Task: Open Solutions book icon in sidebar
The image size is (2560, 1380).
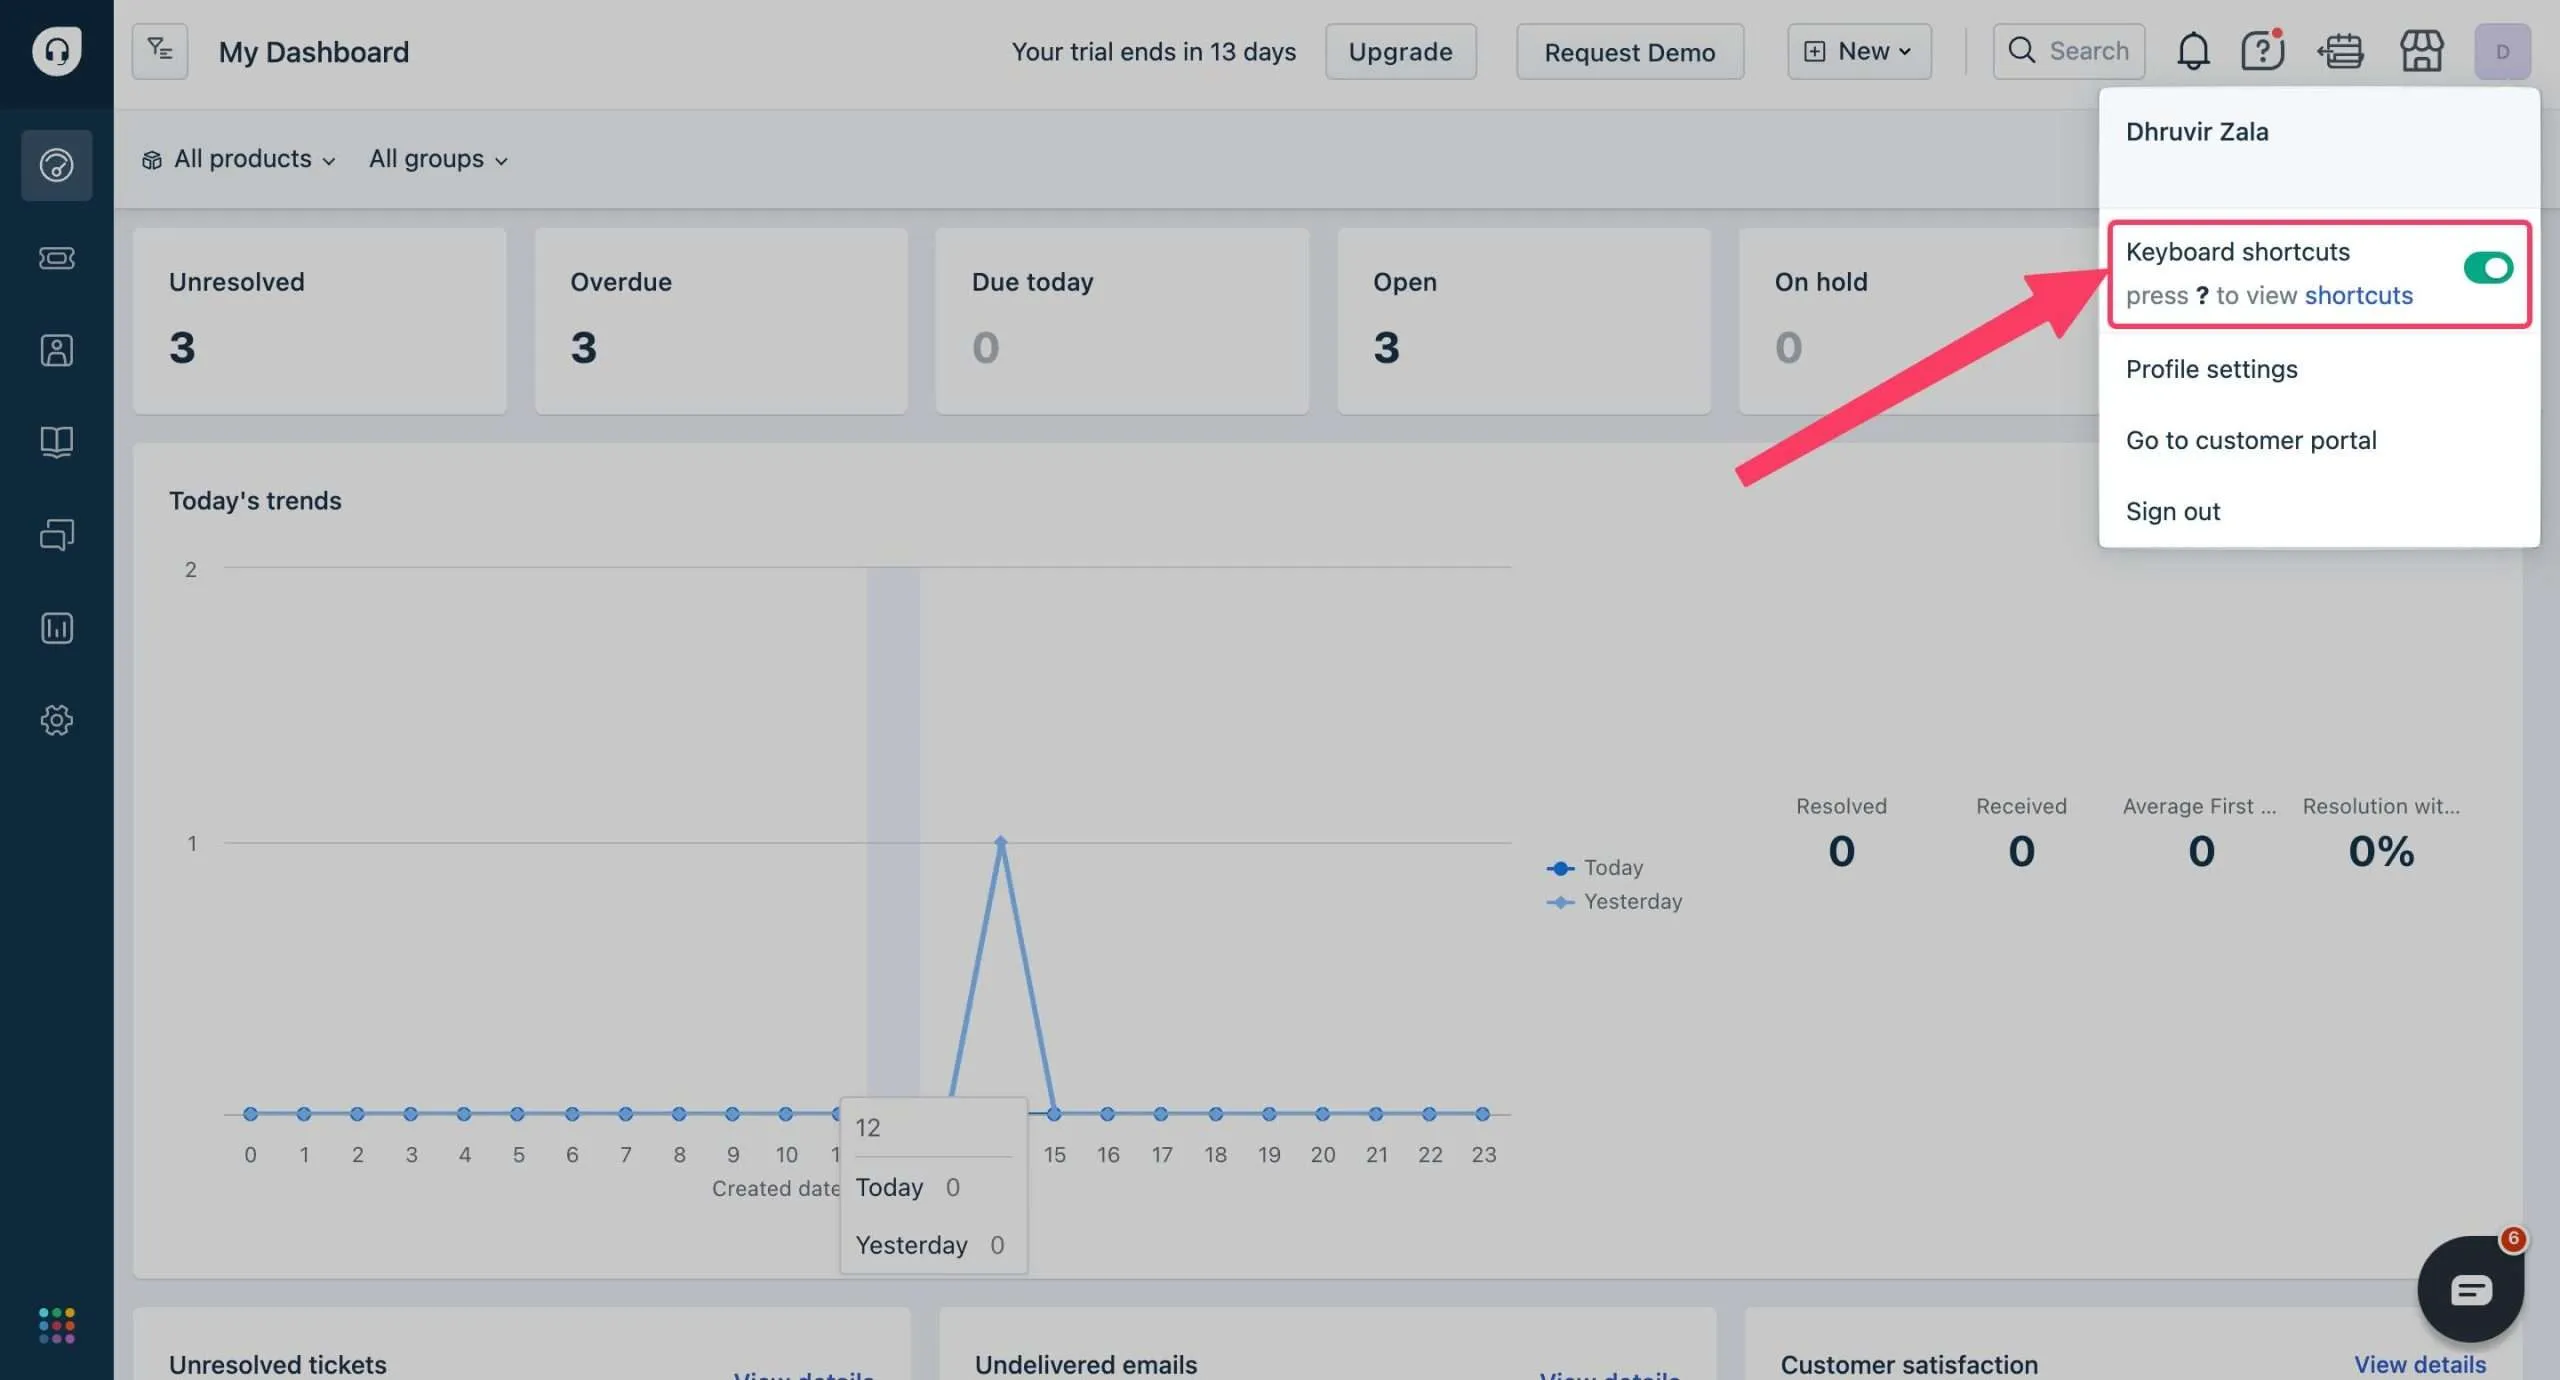Action: coord(57,442)
